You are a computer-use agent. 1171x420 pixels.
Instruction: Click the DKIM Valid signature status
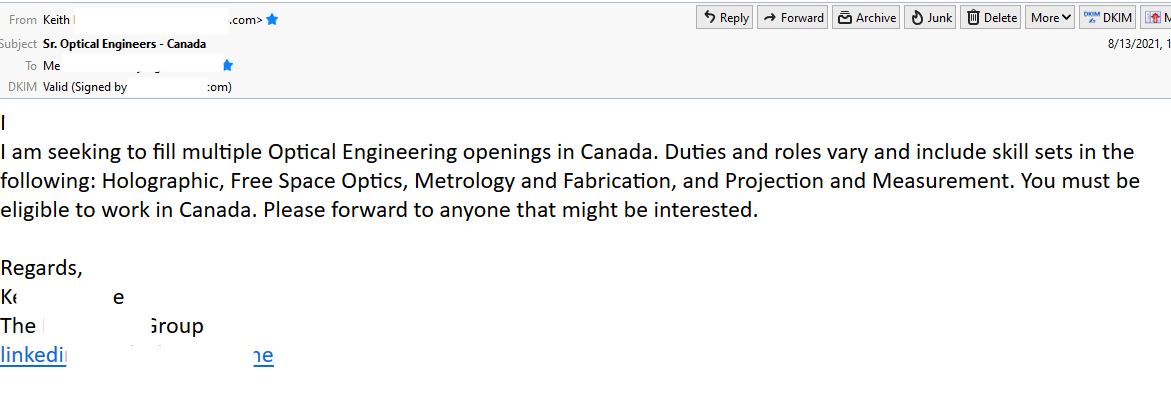pos(85,87)
